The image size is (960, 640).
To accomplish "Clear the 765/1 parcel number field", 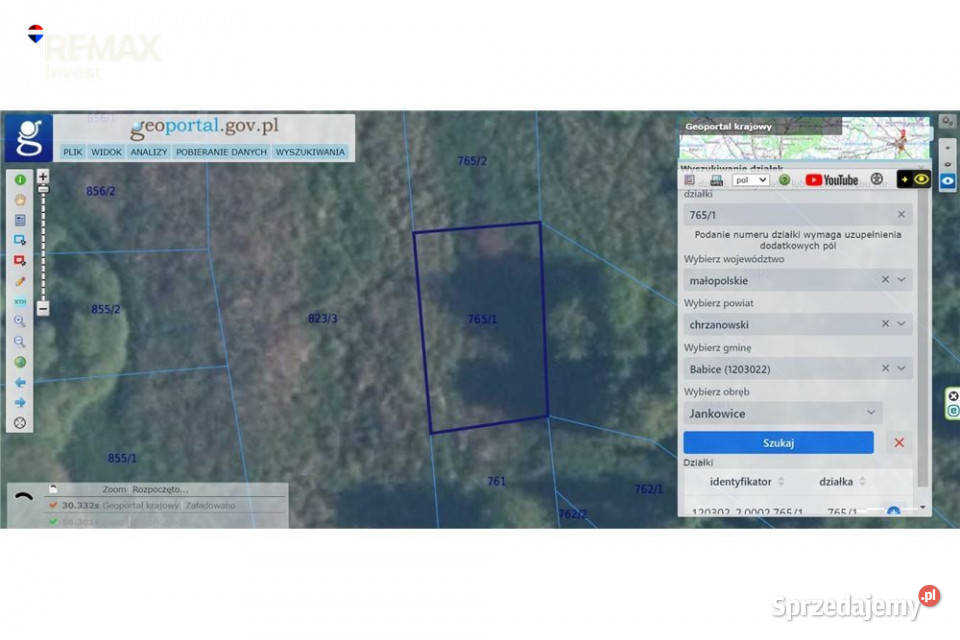I will (x=901, y=214).
